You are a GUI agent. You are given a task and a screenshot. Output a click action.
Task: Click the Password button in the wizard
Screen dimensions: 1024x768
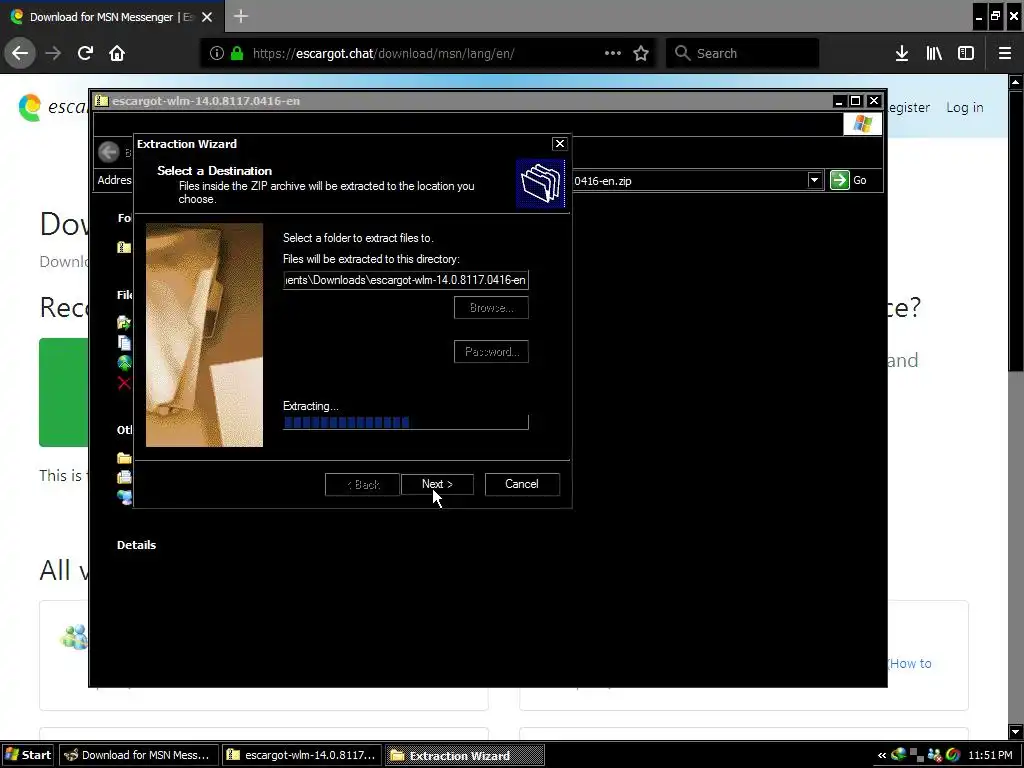click(491, 351)
